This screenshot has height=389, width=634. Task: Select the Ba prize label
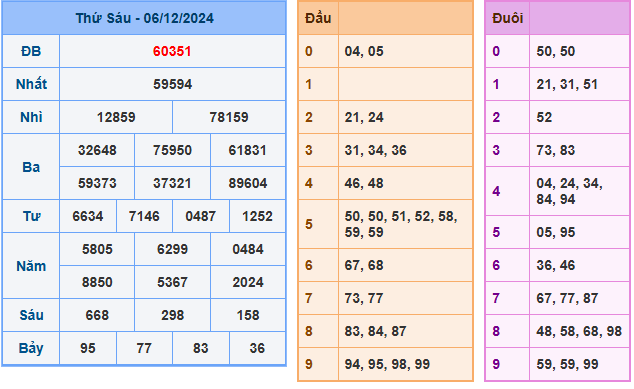tap(31, 167)
